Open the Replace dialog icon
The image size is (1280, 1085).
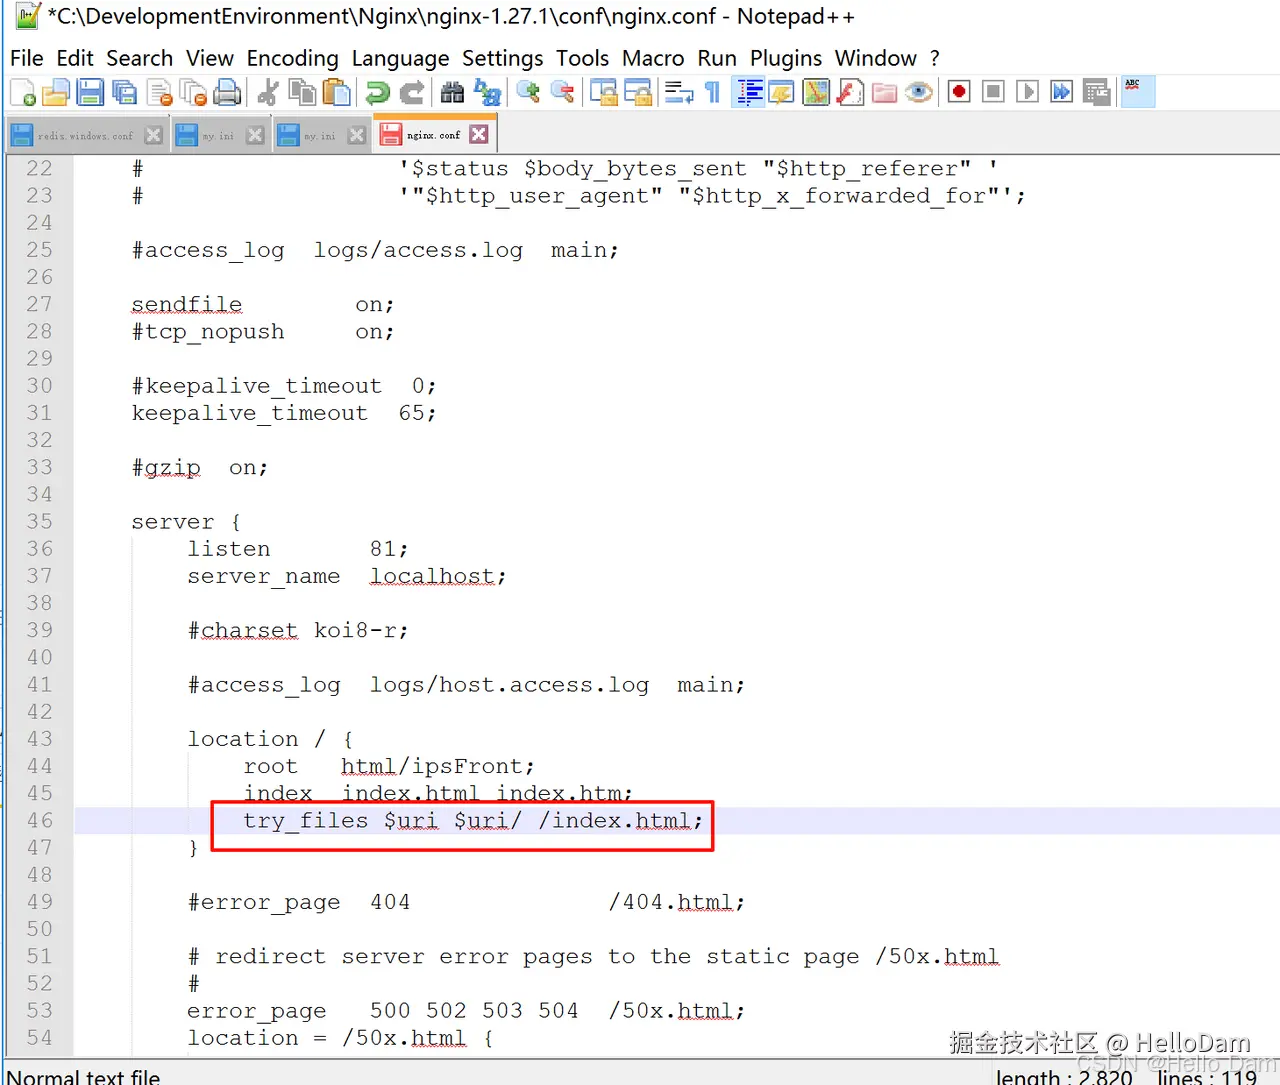click(x=487, y=93)
